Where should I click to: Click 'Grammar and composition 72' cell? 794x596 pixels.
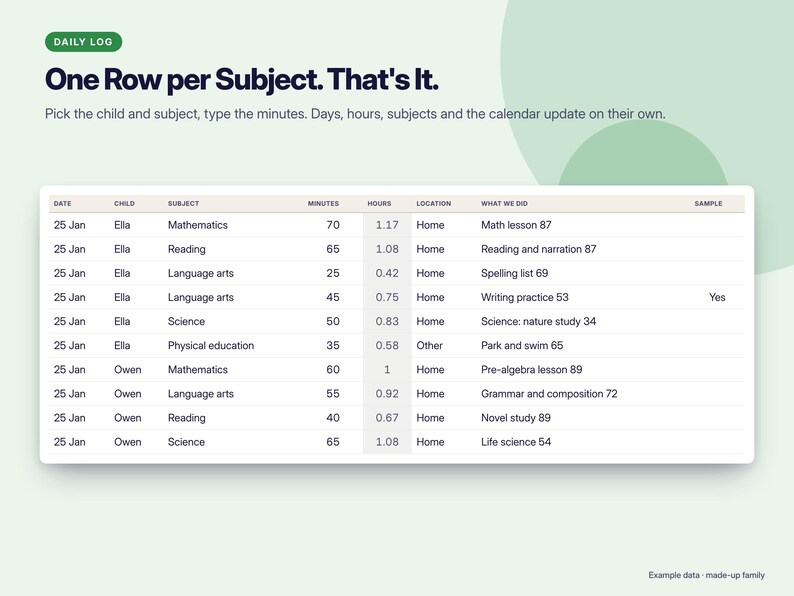click(549, 394)
